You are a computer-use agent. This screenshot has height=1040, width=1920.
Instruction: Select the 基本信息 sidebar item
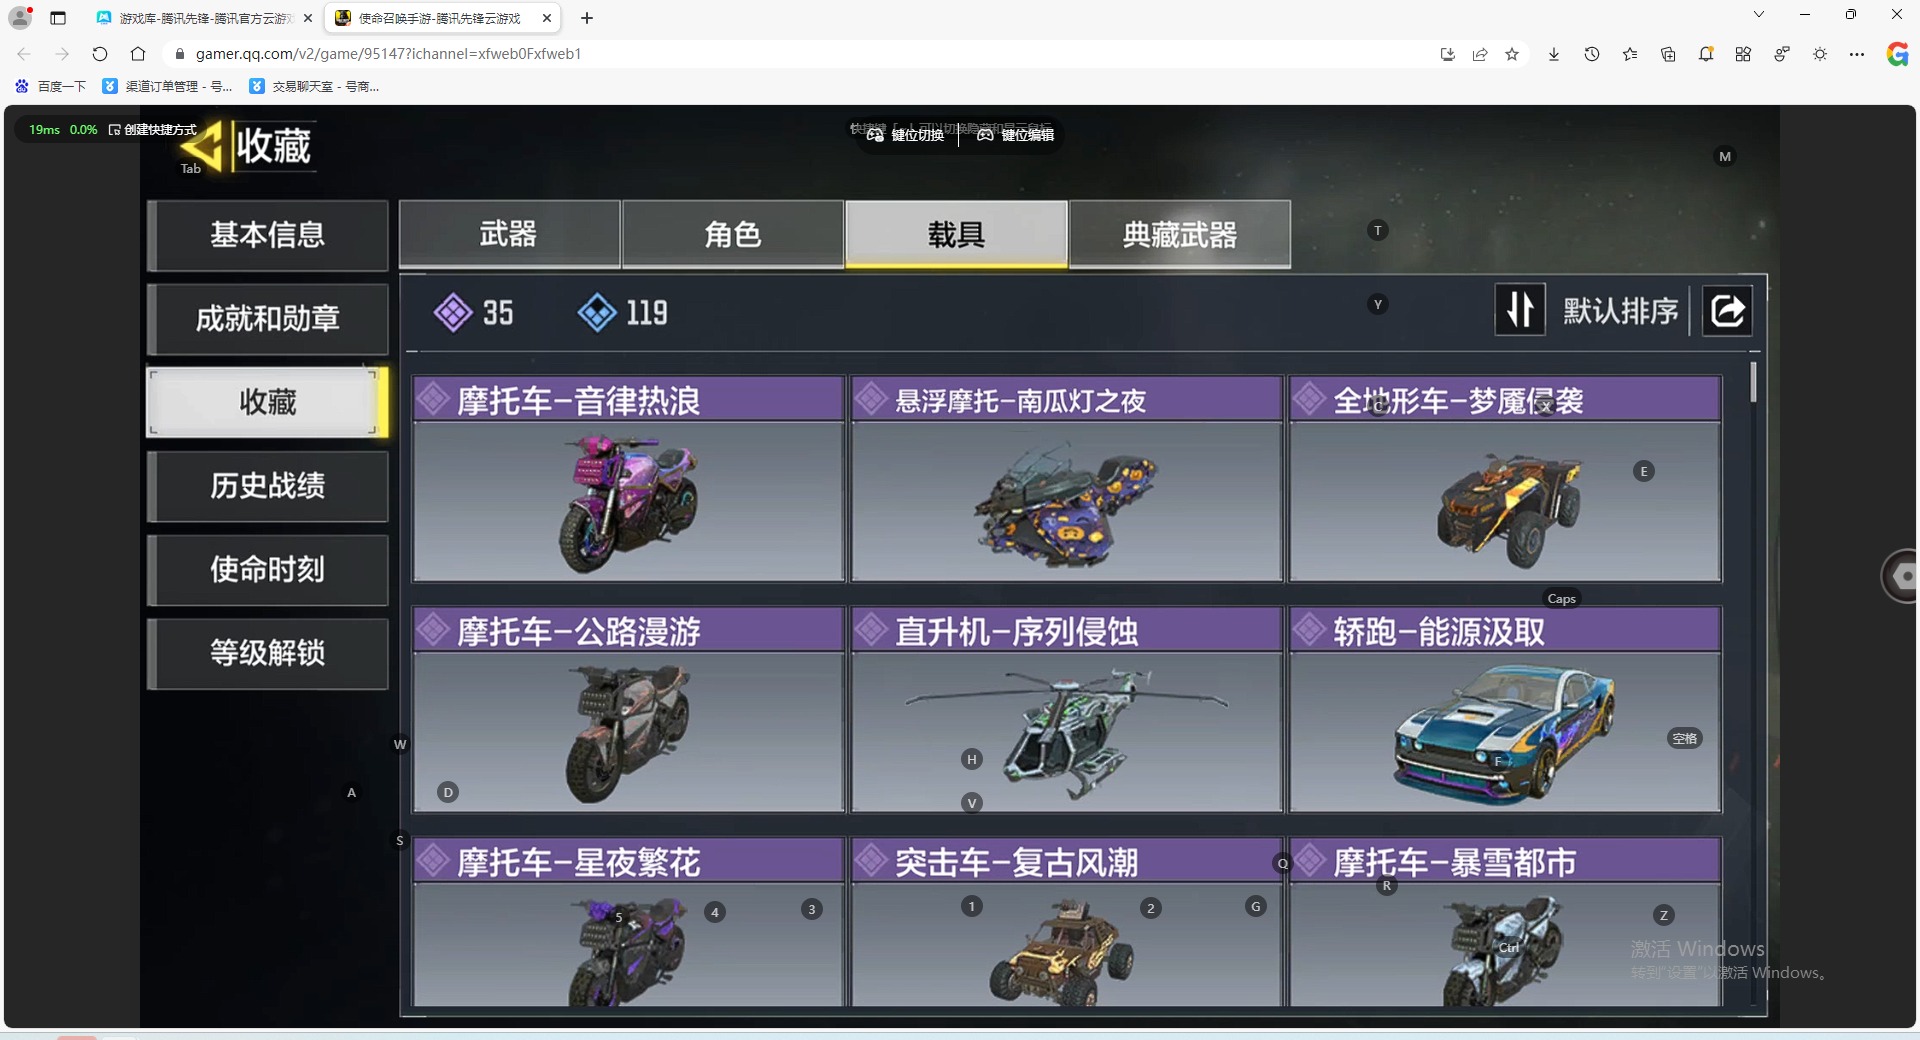click(268, 235)
